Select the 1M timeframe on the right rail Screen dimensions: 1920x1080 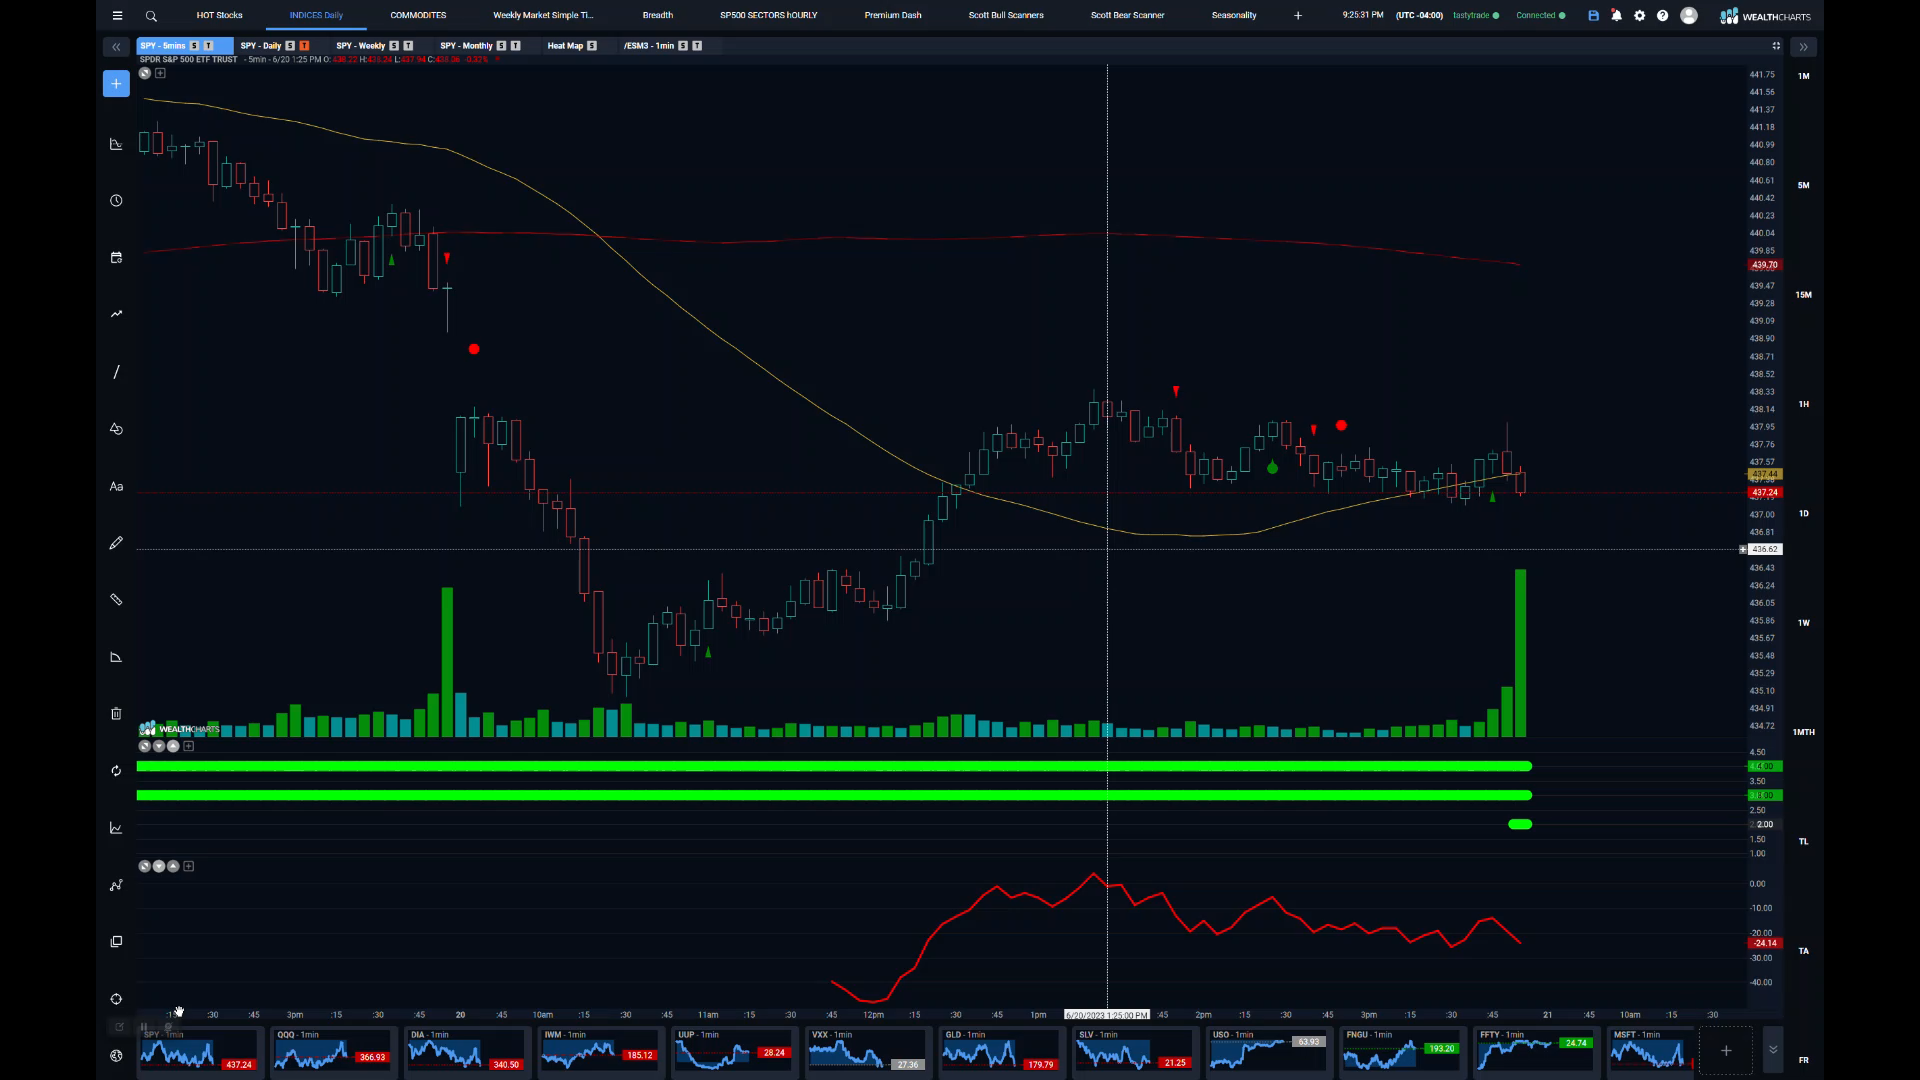click(x=1804, y=76)
